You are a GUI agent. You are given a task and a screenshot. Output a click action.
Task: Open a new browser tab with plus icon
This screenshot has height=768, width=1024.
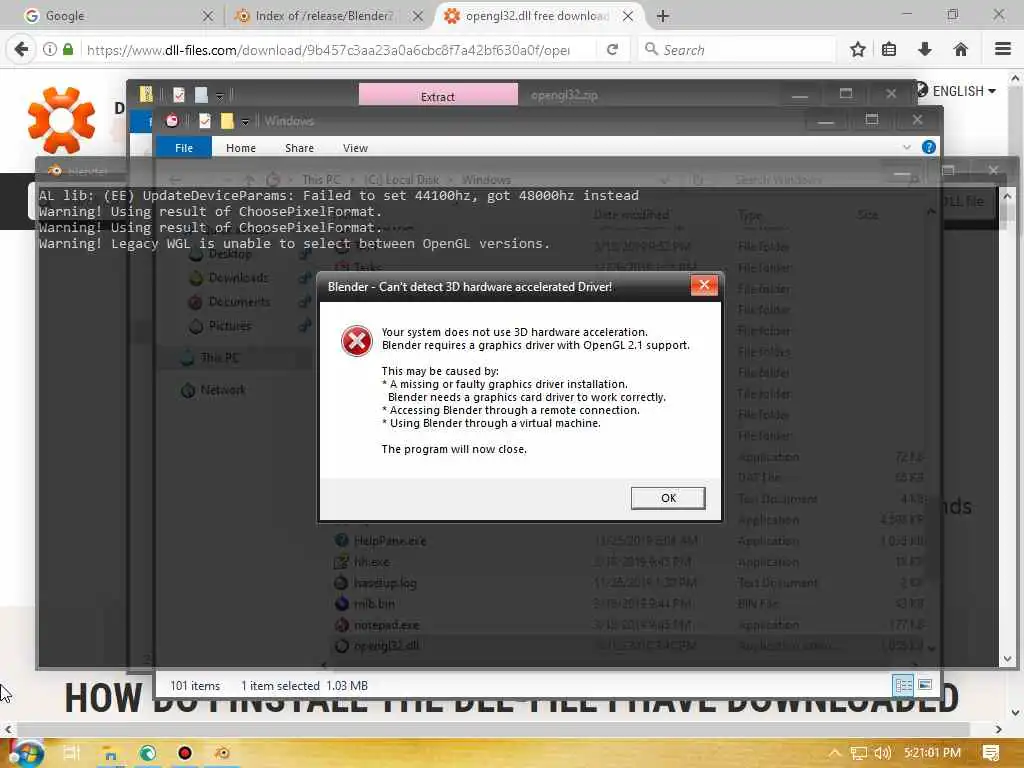(663, 16)
